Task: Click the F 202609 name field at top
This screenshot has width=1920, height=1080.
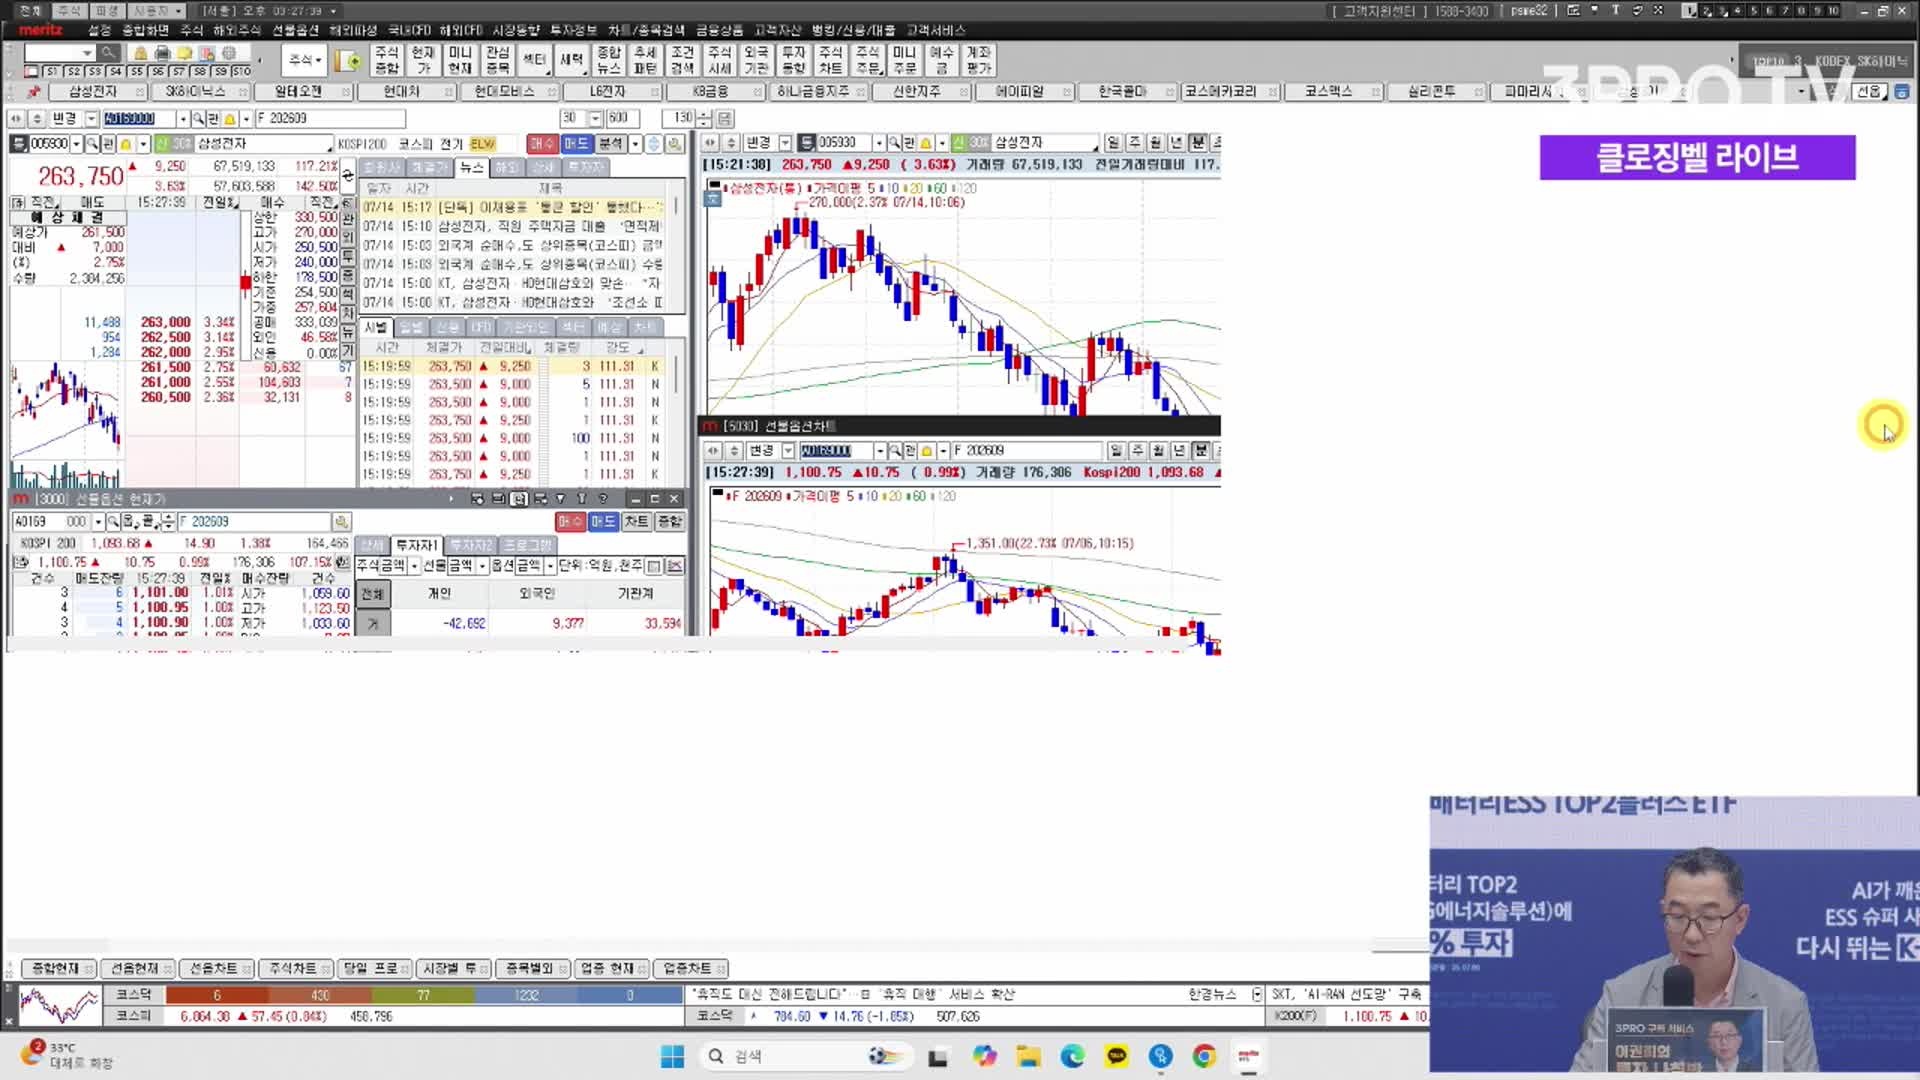Action: pyautogui.click(x=329, y=118)
